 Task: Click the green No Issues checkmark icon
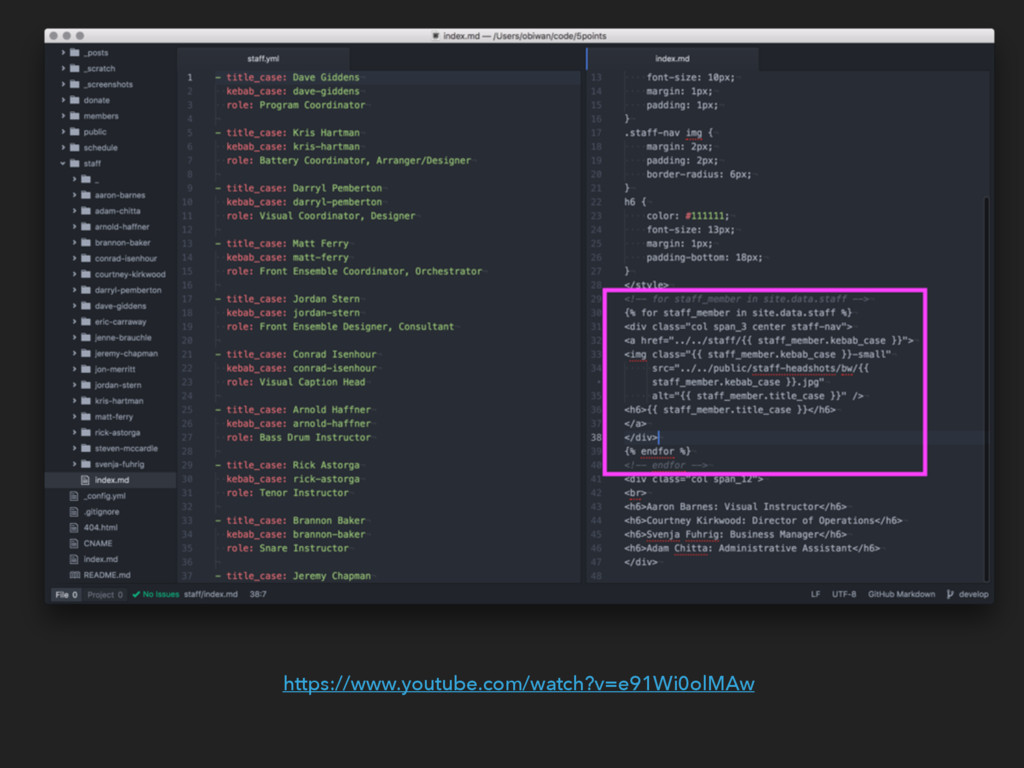(136, 594)
